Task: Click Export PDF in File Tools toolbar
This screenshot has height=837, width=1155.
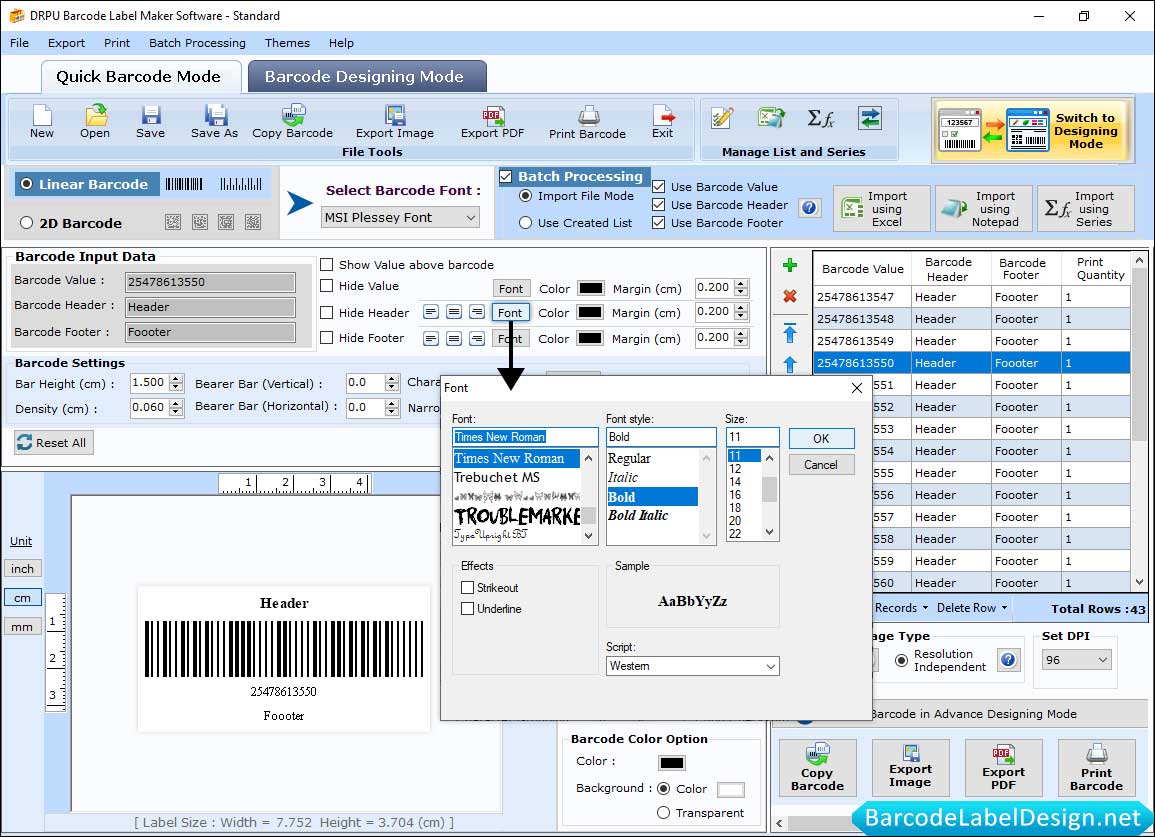Action: pos(492,122)
